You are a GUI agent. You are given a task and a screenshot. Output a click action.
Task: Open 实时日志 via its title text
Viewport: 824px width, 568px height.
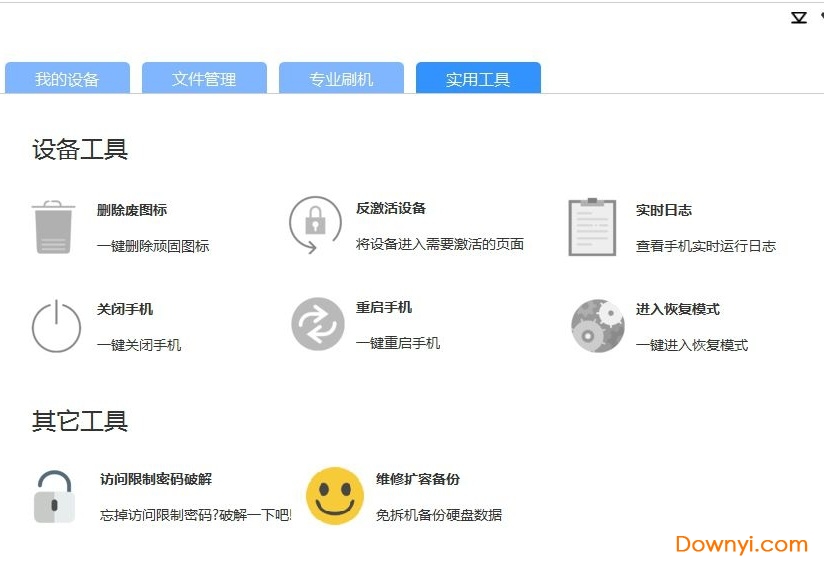click(664, 210)
